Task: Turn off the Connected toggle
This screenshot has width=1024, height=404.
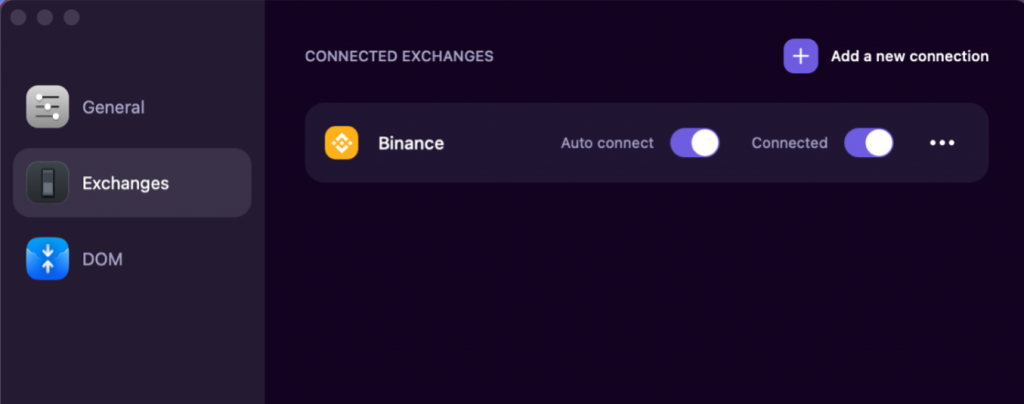Action: coord(868,143)
